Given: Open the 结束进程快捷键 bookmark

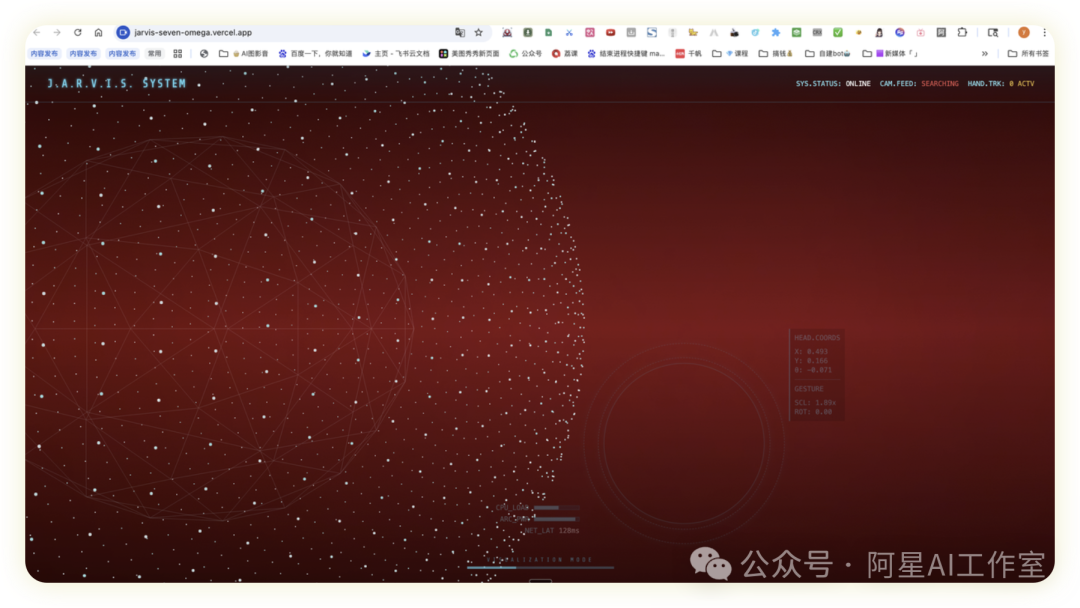Looking at the screenshot, I should click(x=626, y=54).
